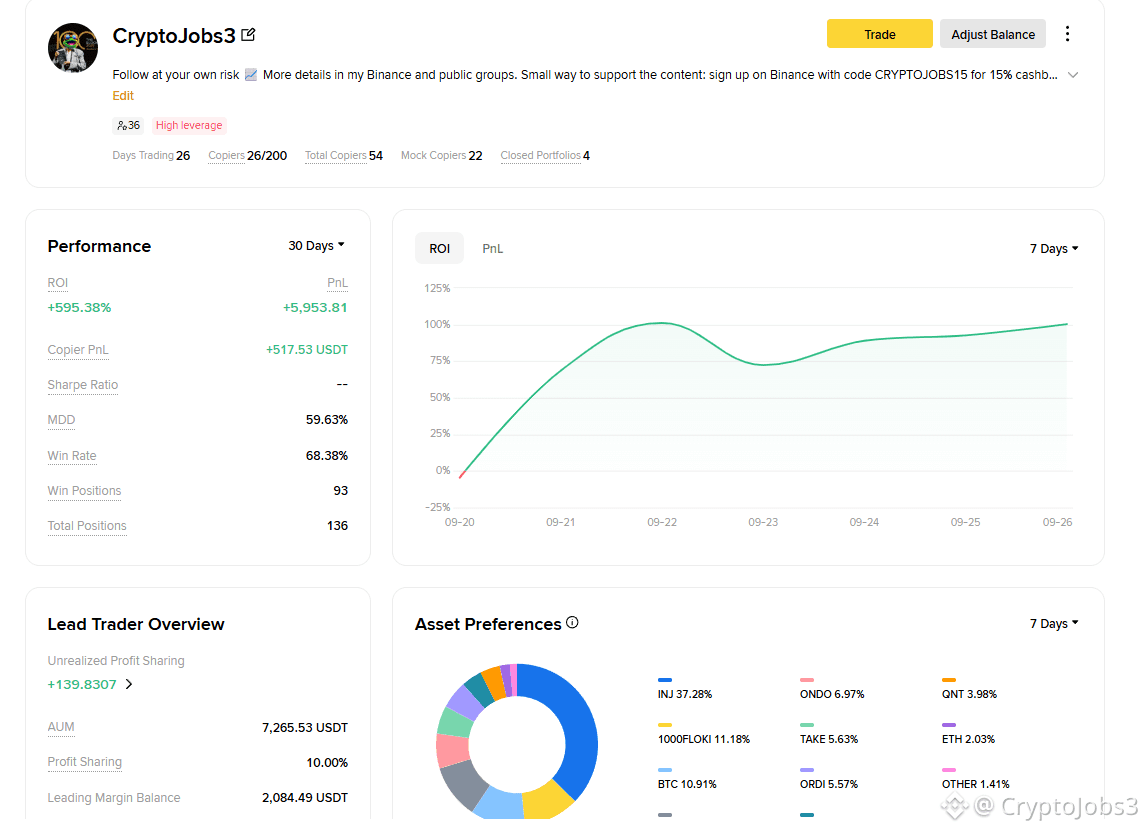Open the Performance 30 Days dropdown
This screenshot has height=831, width=1146.
click(x=316, y=246)
